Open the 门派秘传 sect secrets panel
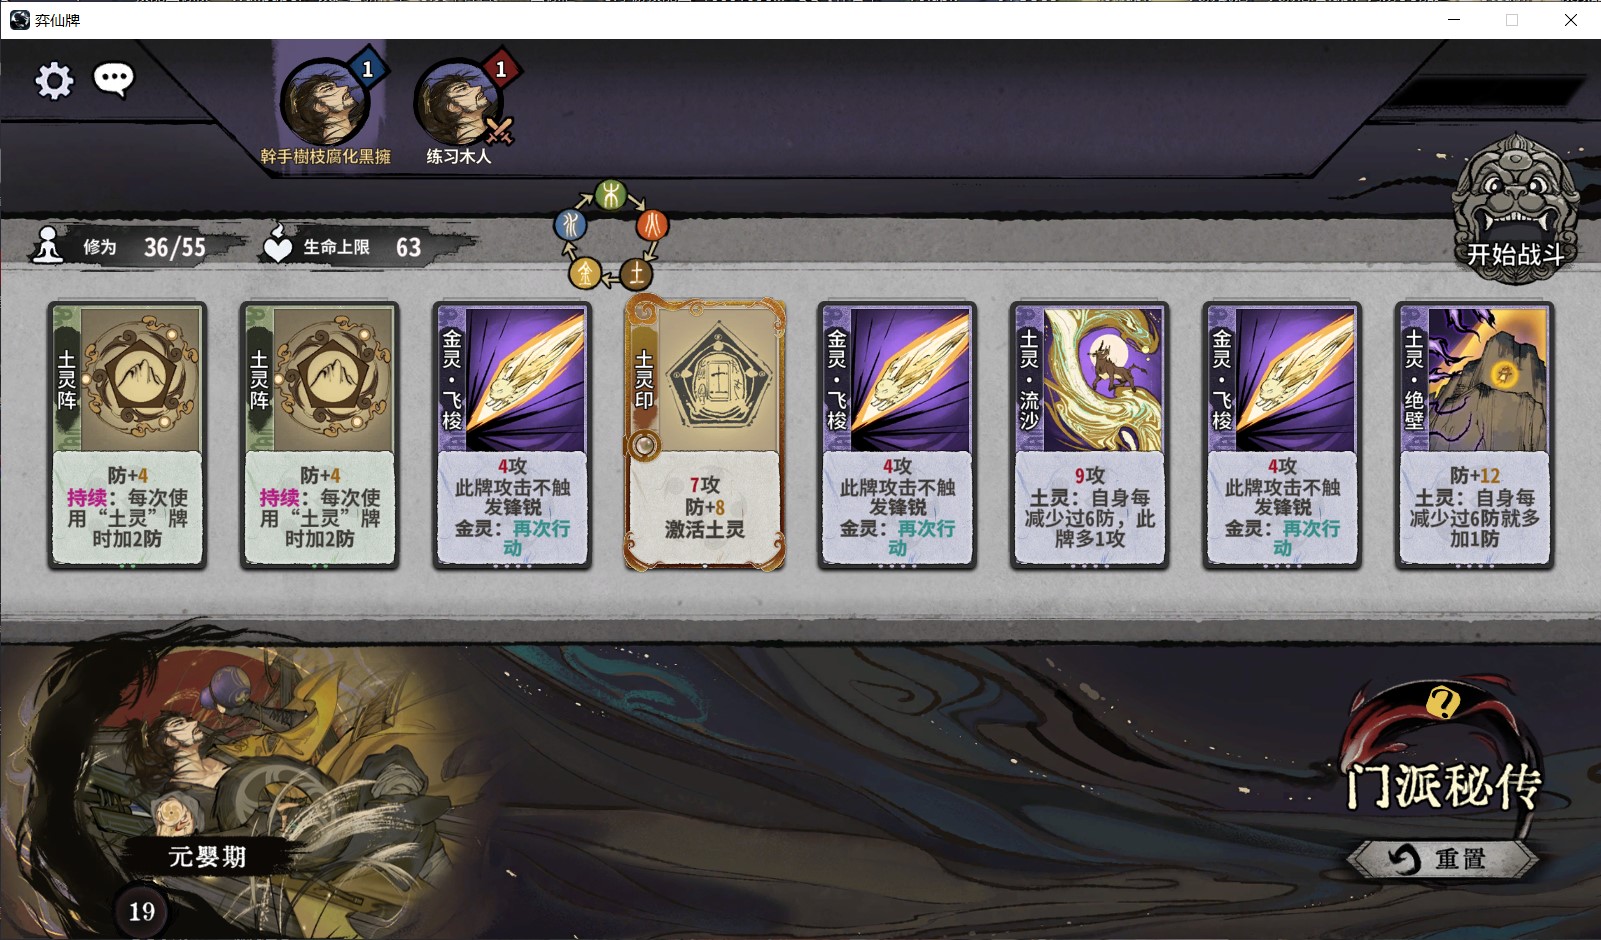The height and width of the screenshot is (940, 1601). click(1443, 786)
